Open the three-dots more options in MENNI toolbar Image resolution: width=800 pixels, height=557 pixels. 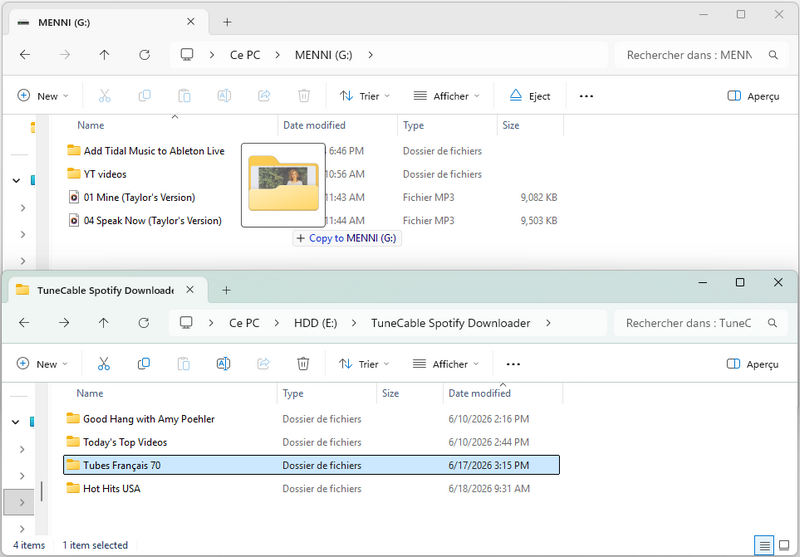point(586,96)
